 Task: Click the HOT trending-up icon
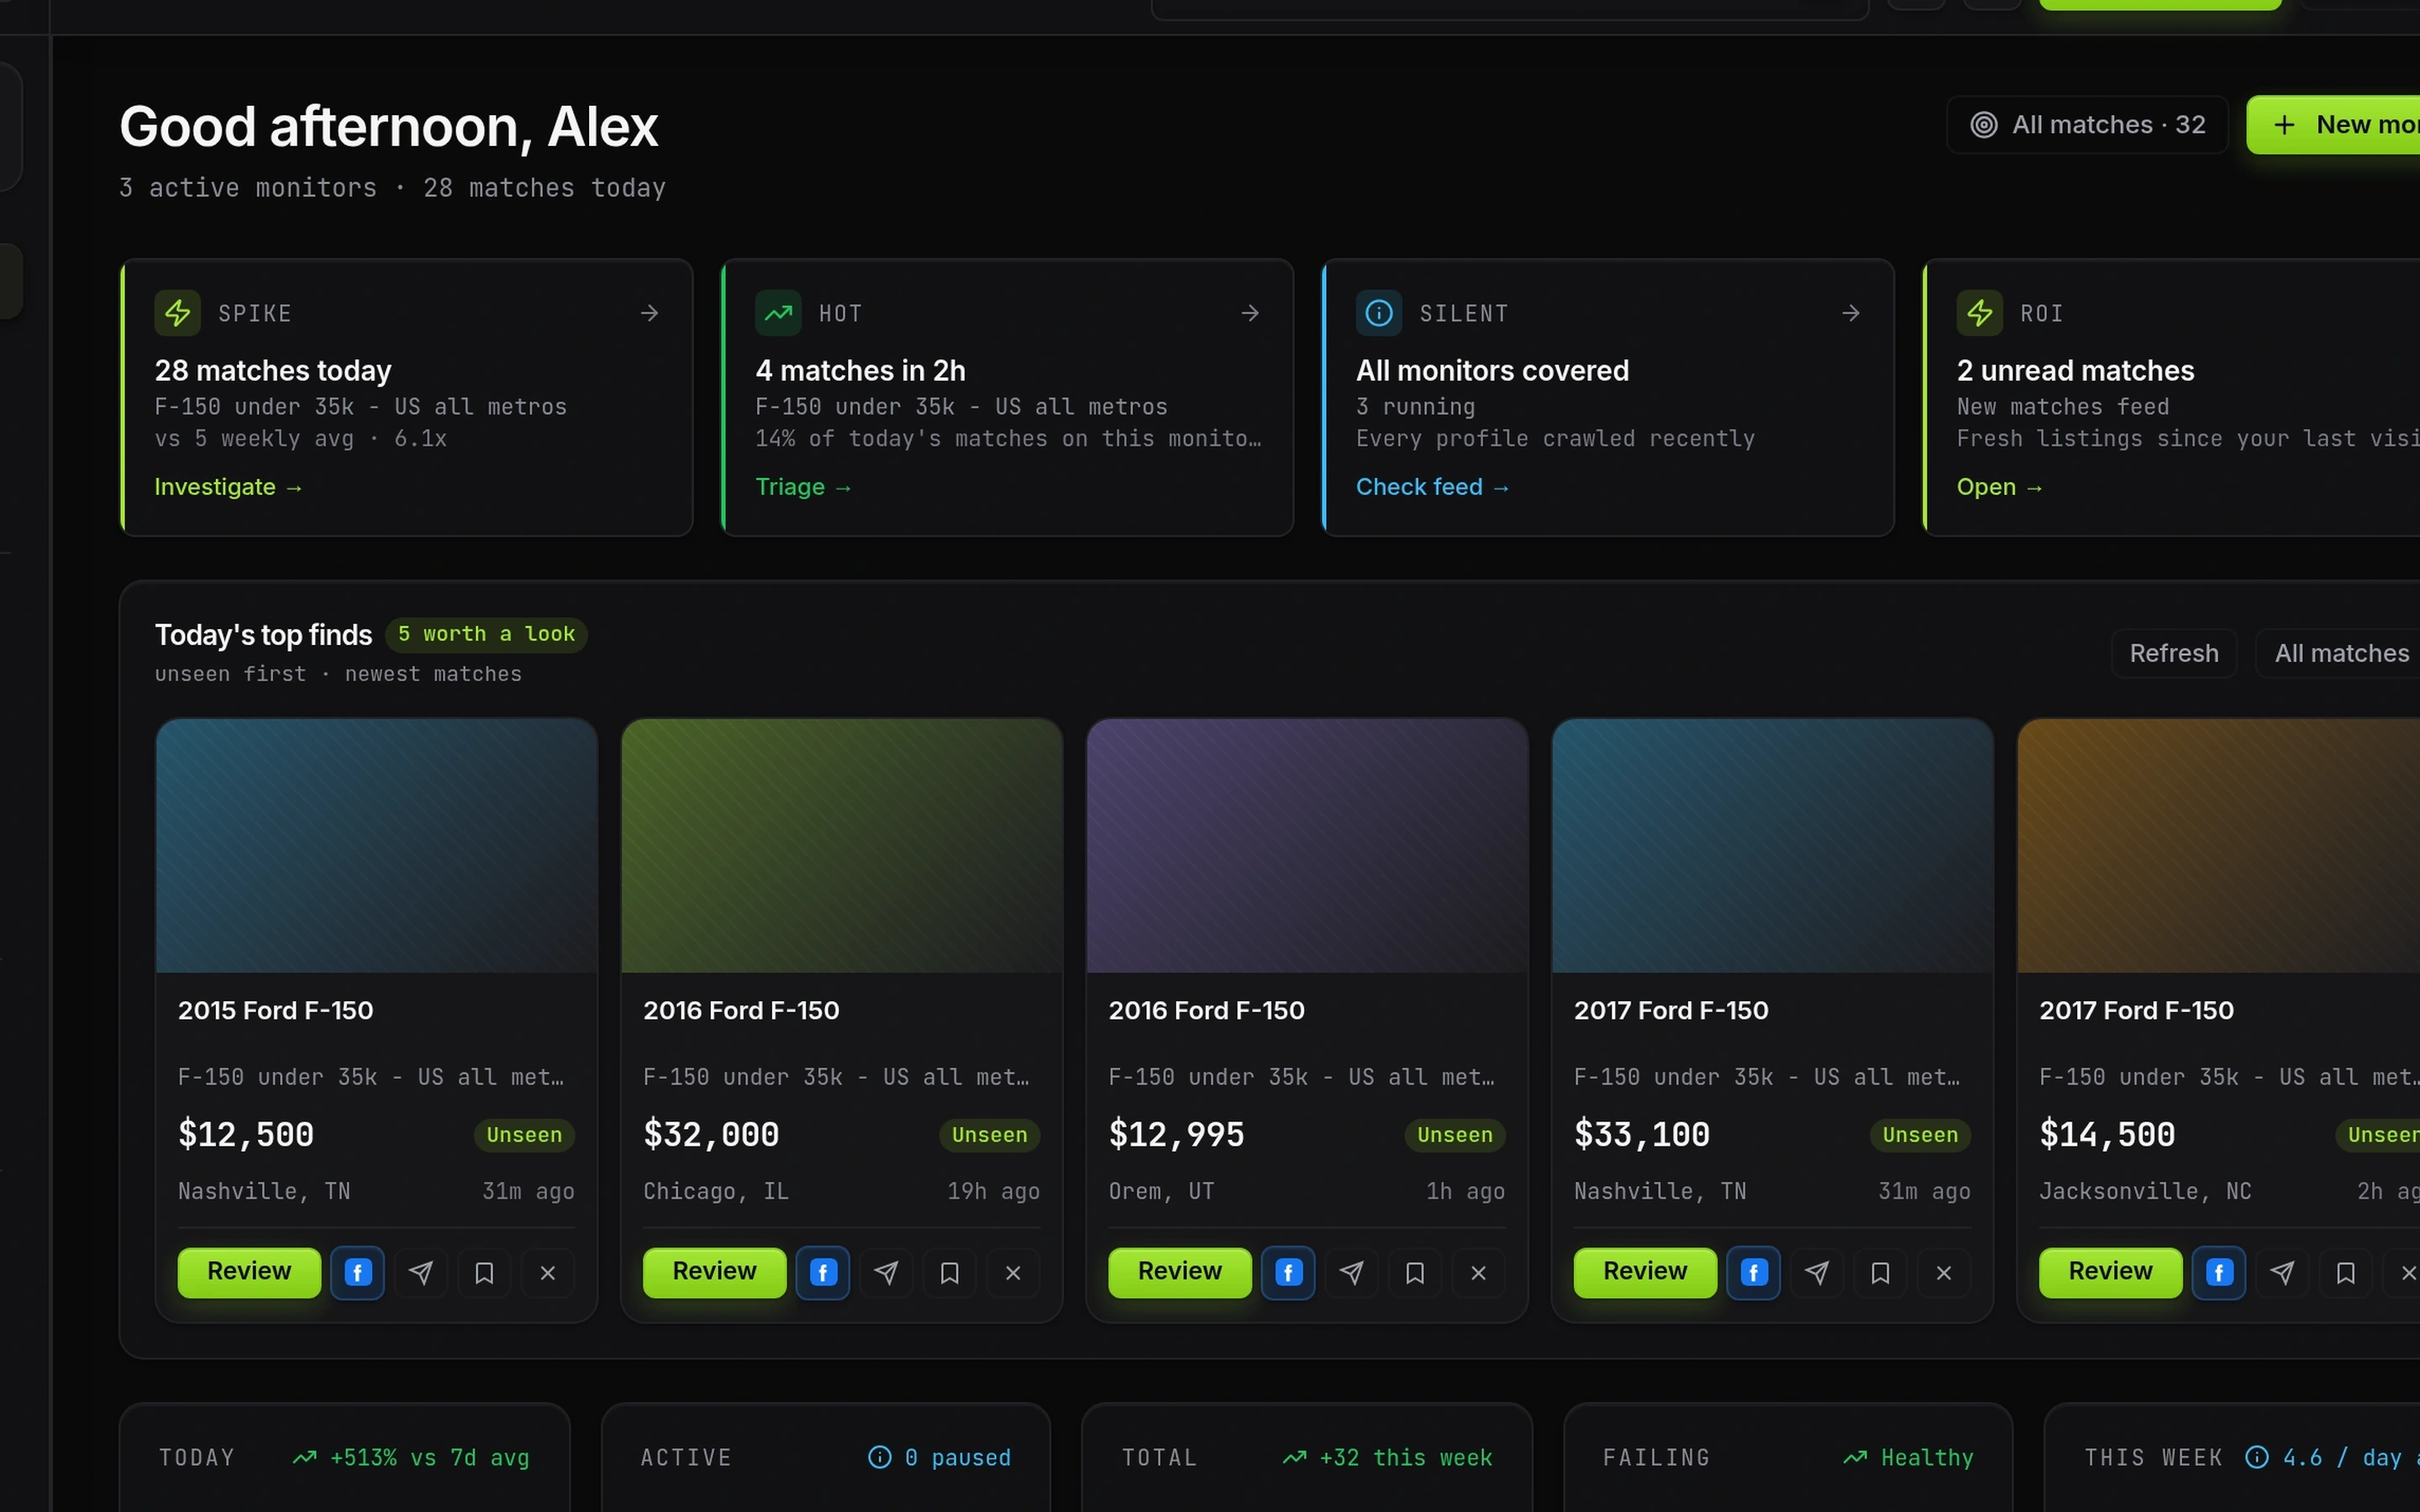[778, 313]
